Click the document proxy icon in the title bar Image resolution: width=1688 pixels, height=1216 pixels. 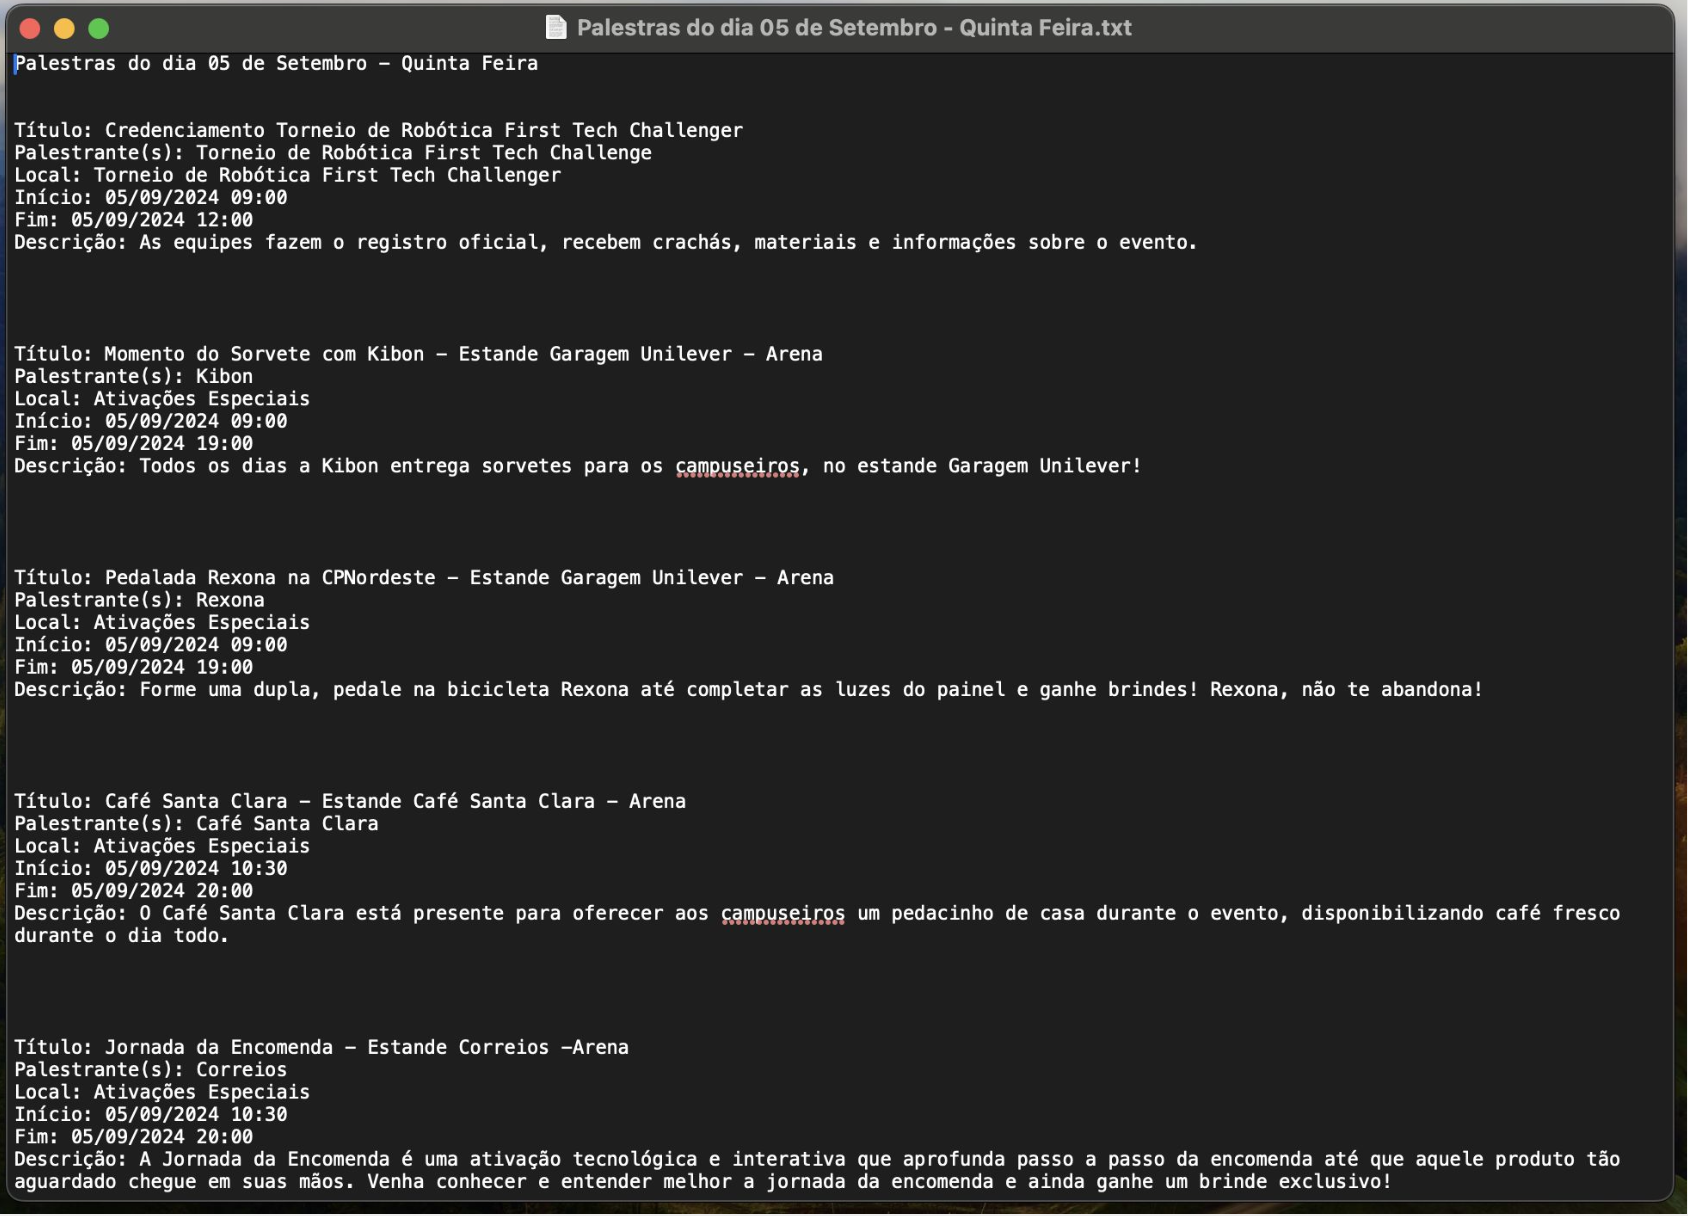click(x=556, y=27)
